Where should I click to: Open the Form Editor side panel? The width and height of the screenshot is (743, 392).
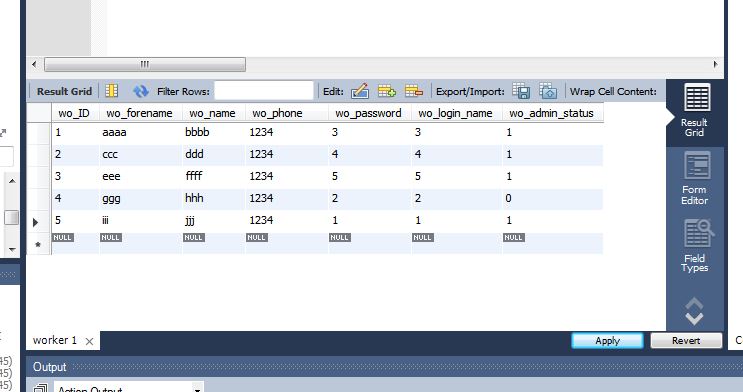[x=695, y=179]
